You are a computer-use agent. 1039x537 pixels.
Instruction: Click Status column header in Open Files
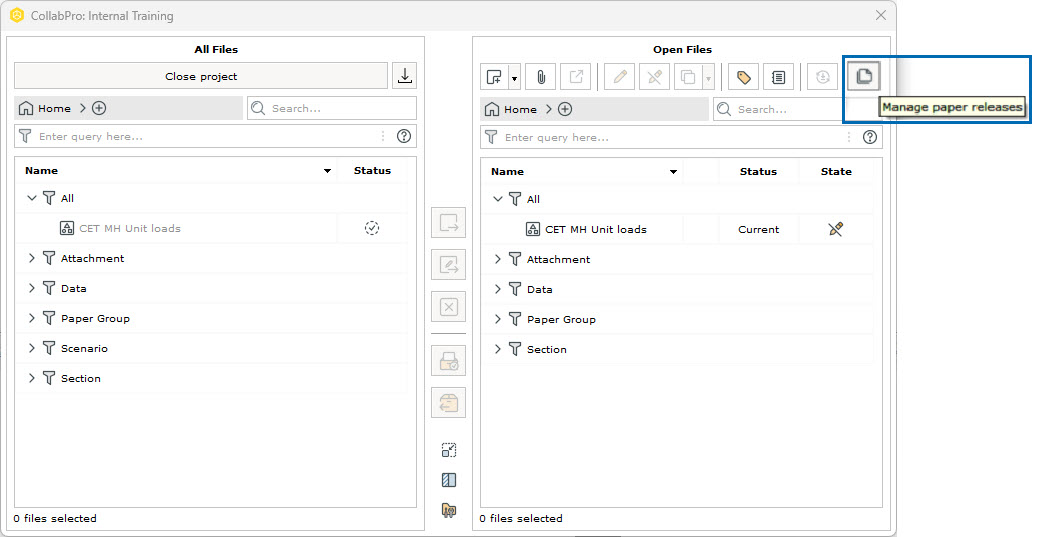(758, 171)
